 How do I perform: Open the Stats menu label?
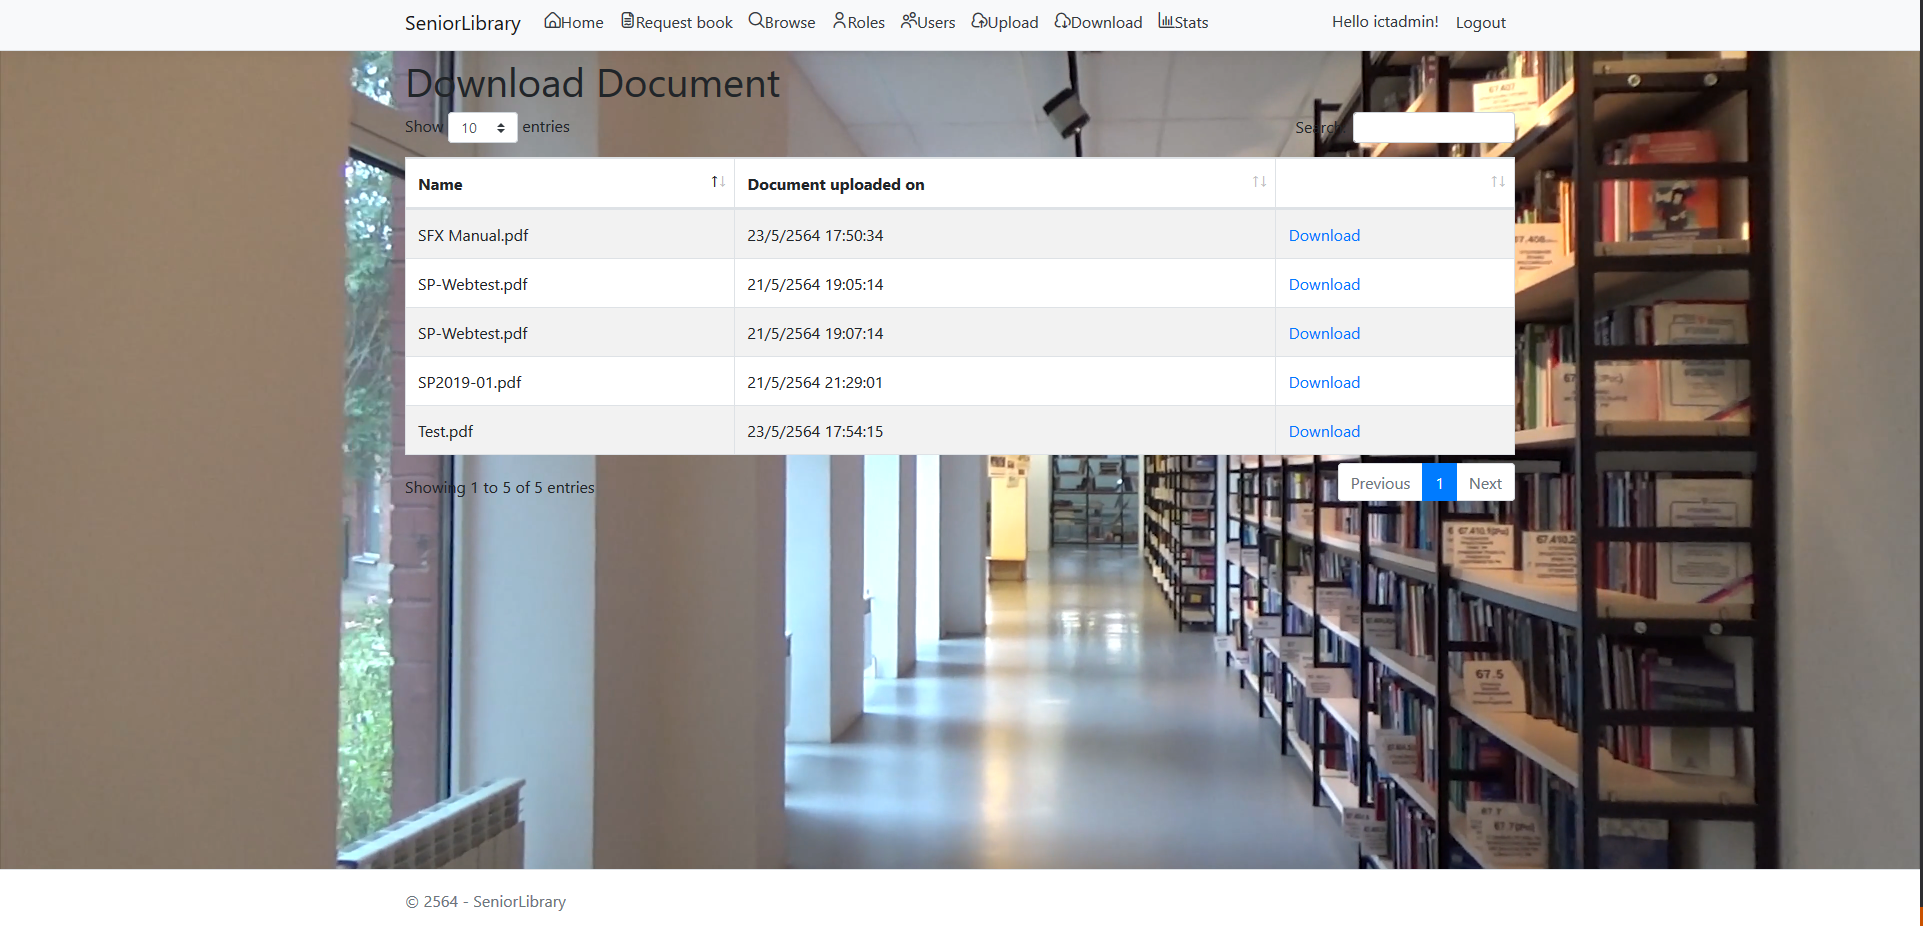(x=1192, y=23)
